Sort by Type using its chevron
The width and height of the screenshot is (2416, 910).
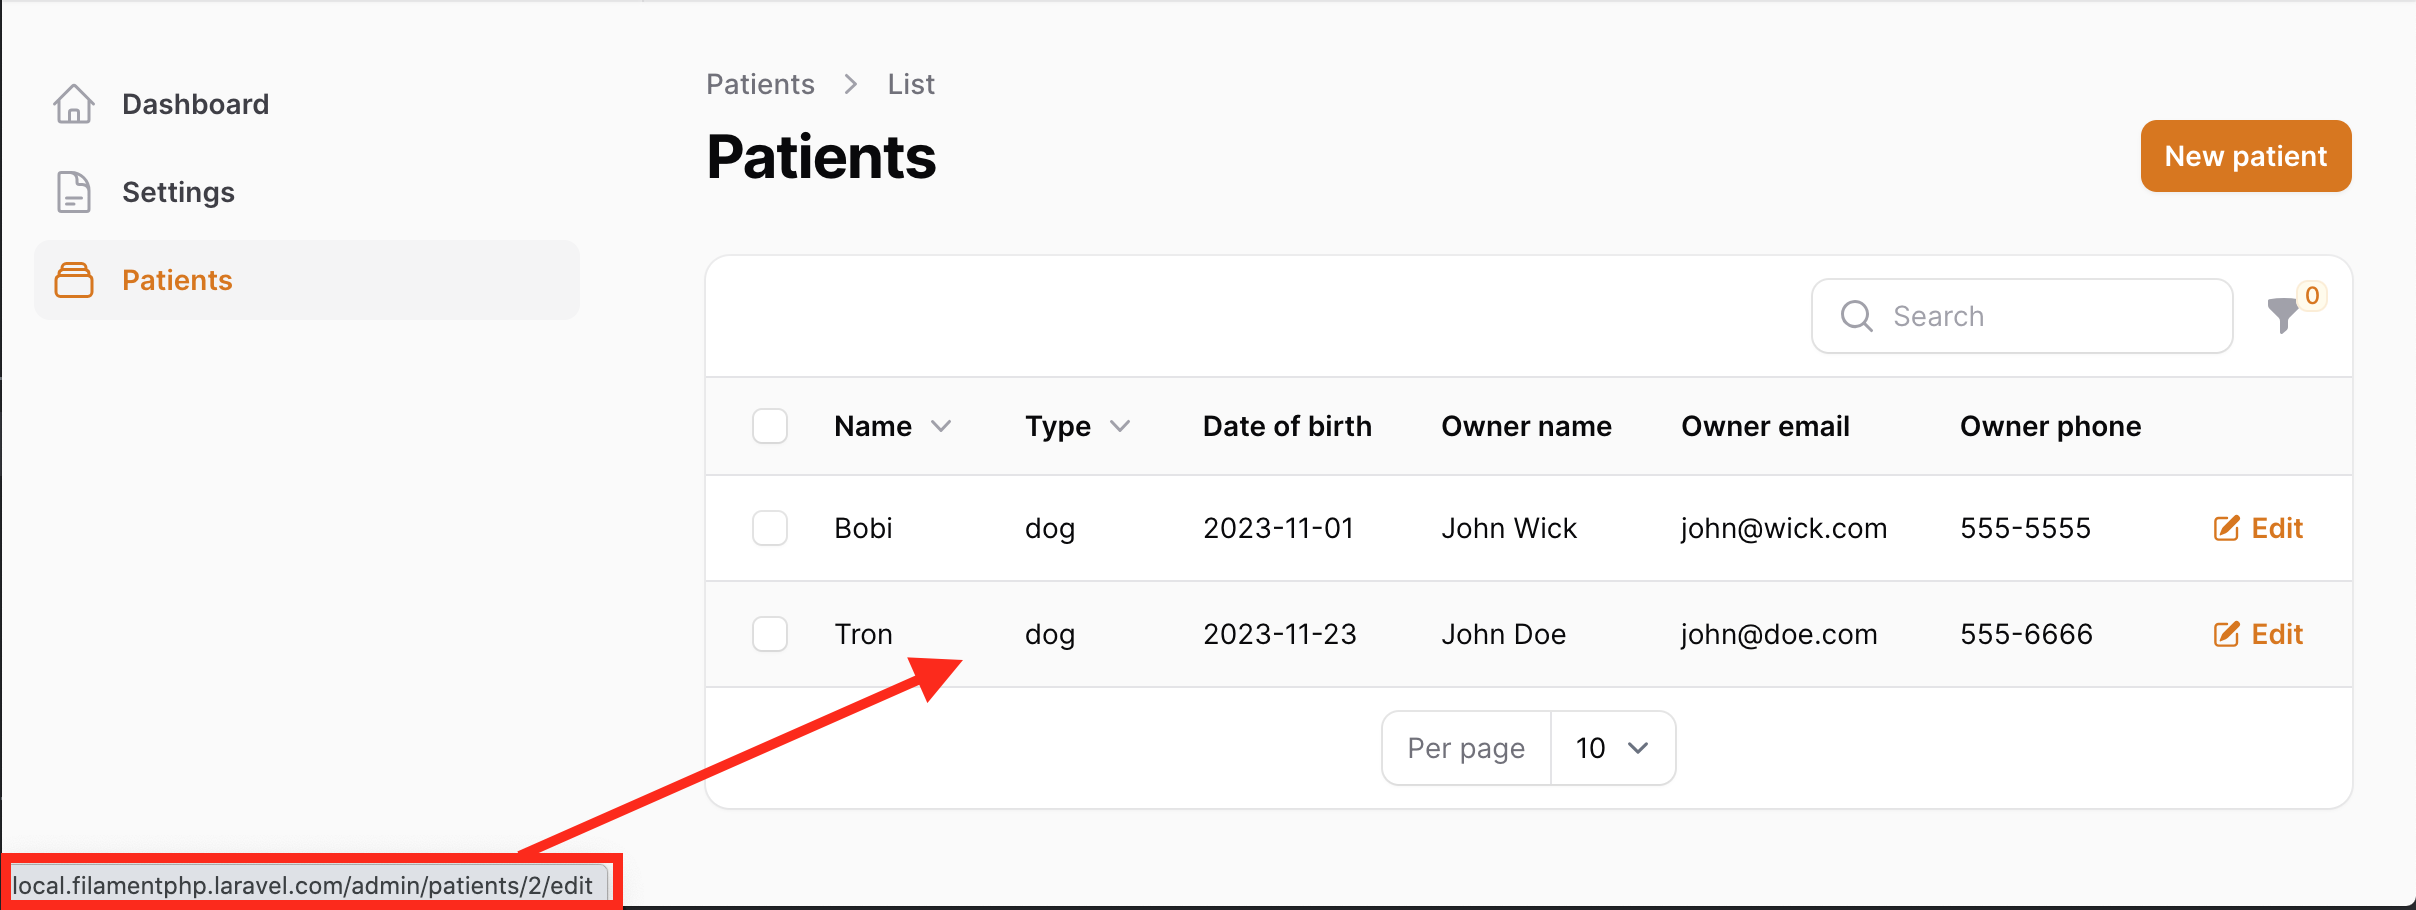coord(1120,426)
